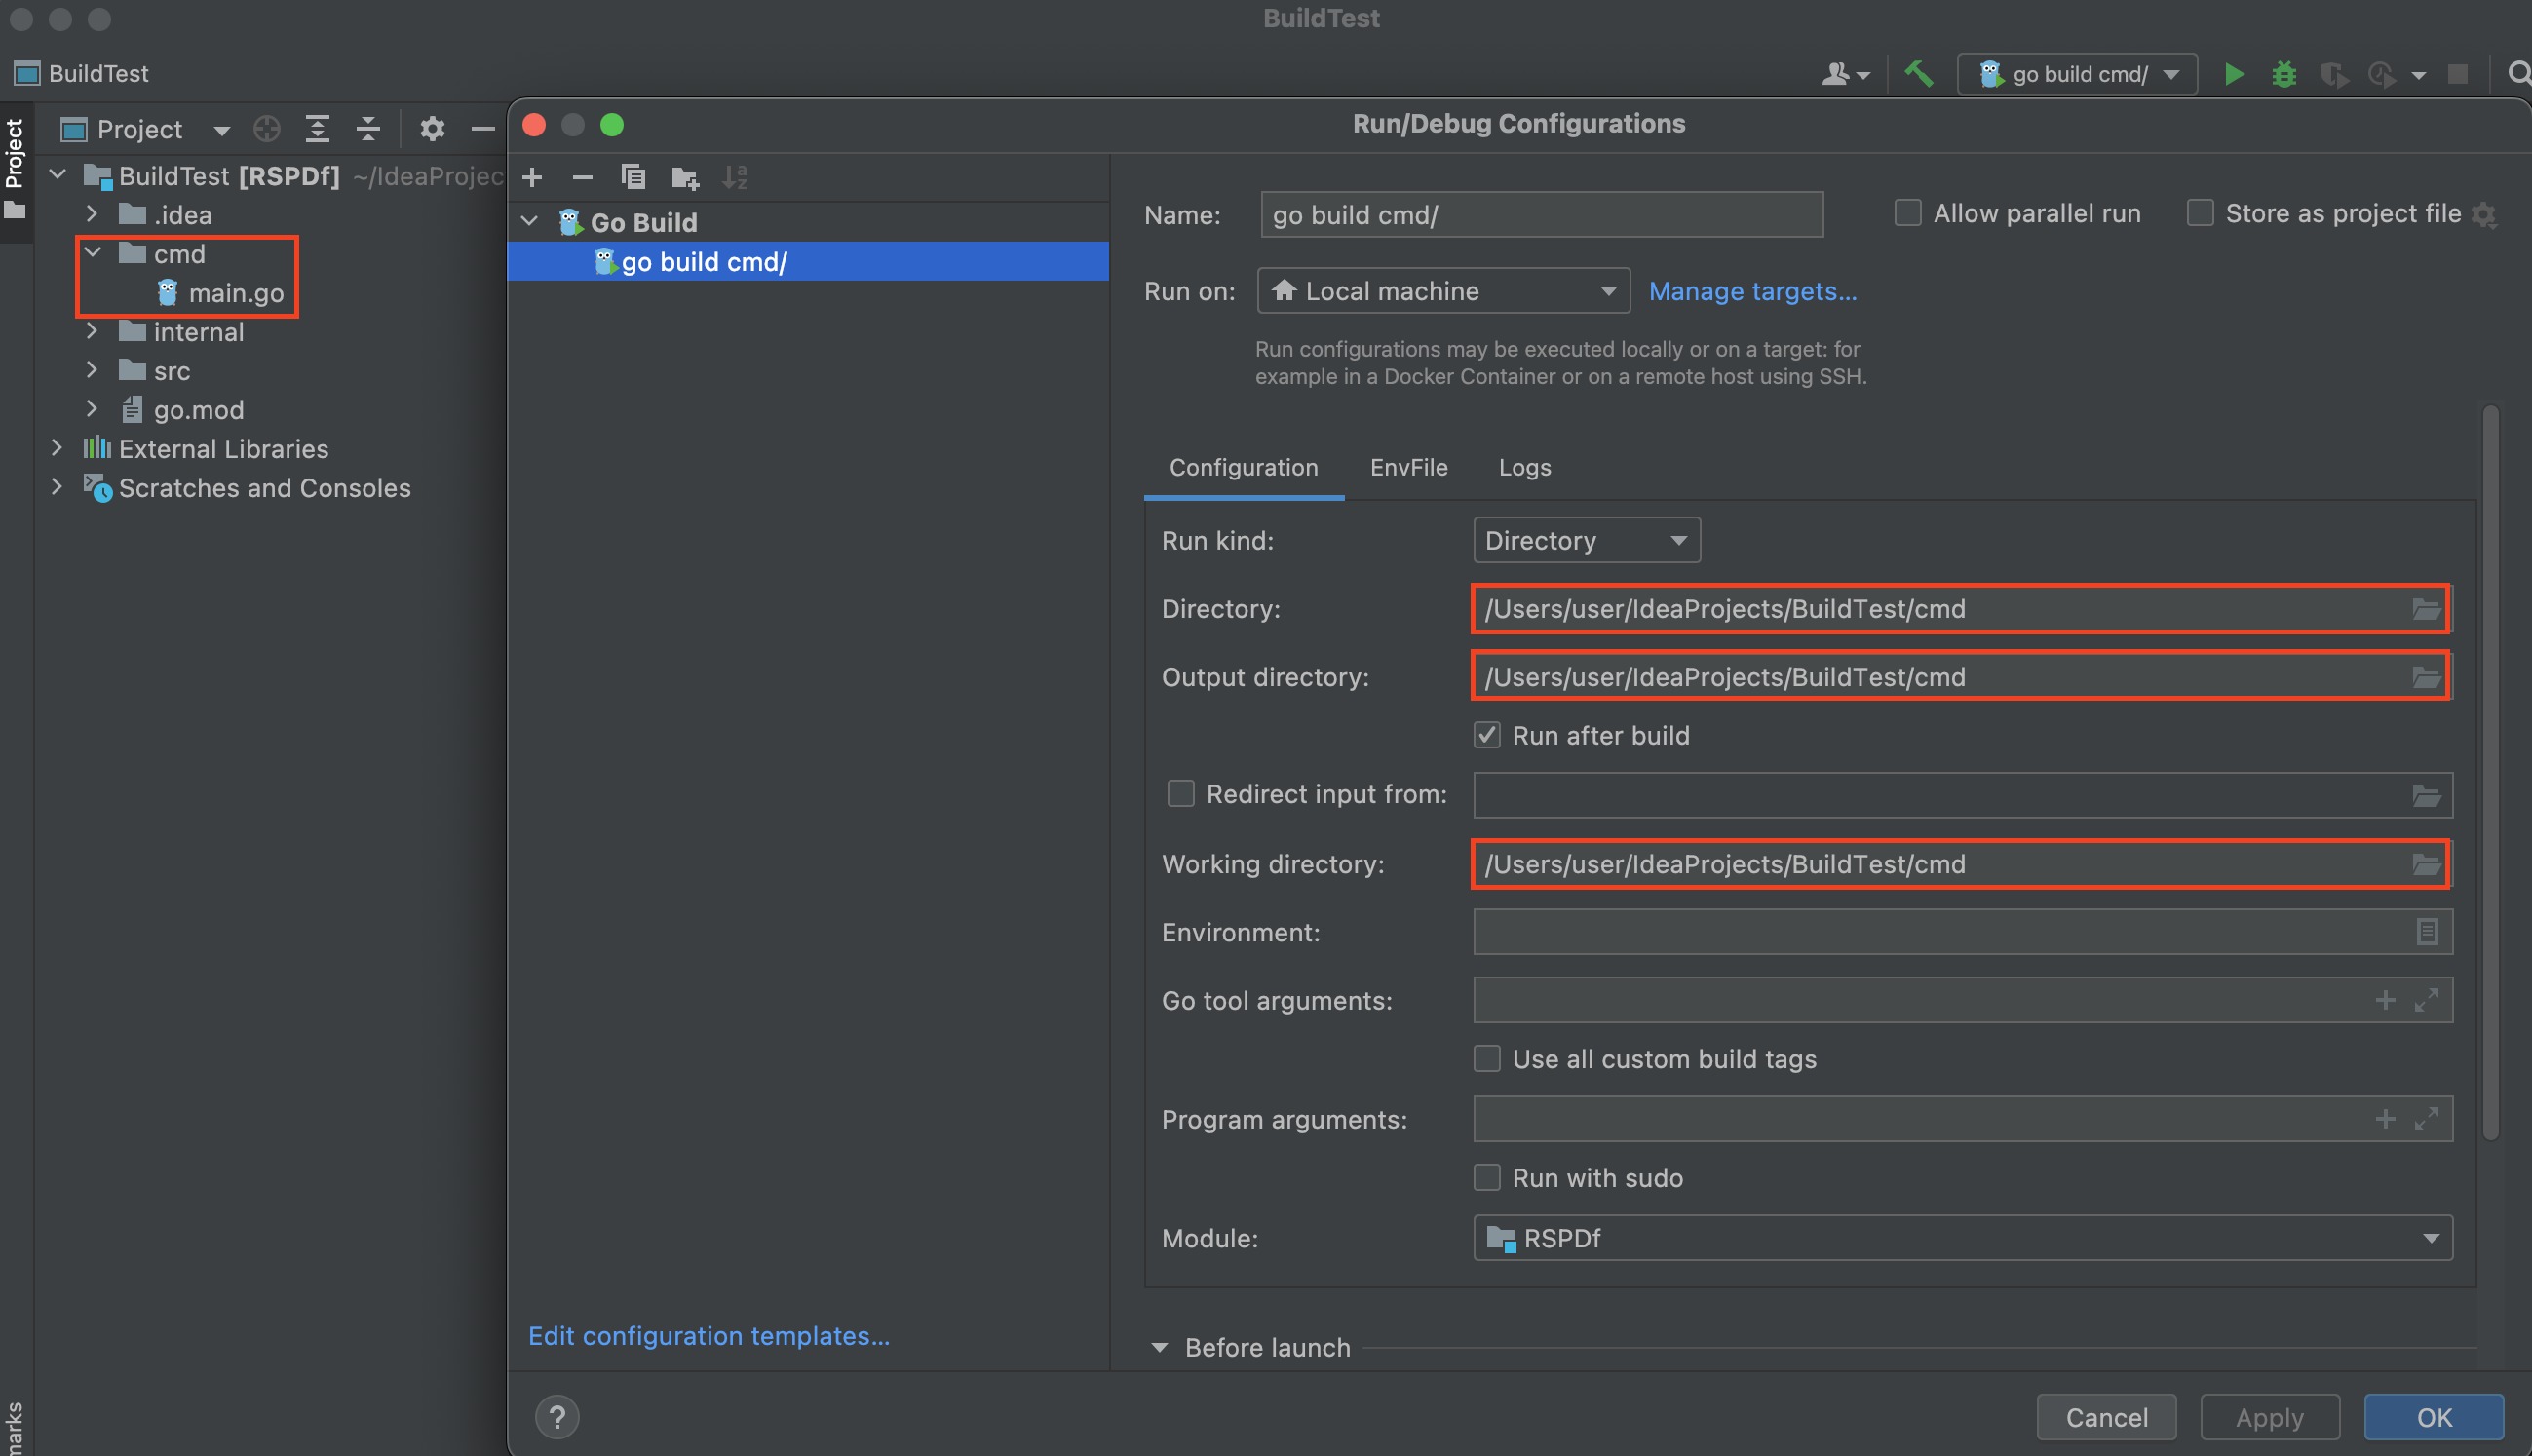The width and height of the screenshot is (2532, 1456).
Task: Open the Run kind dropdown
Action: [1585, 540]
